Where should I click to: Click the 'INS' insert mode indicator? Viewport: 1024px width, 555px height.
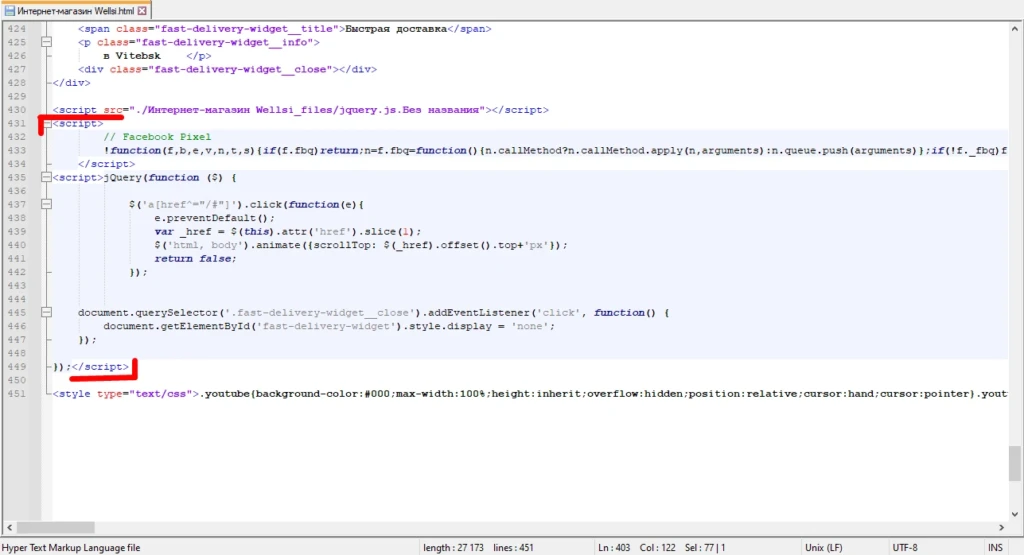(995, 548)
